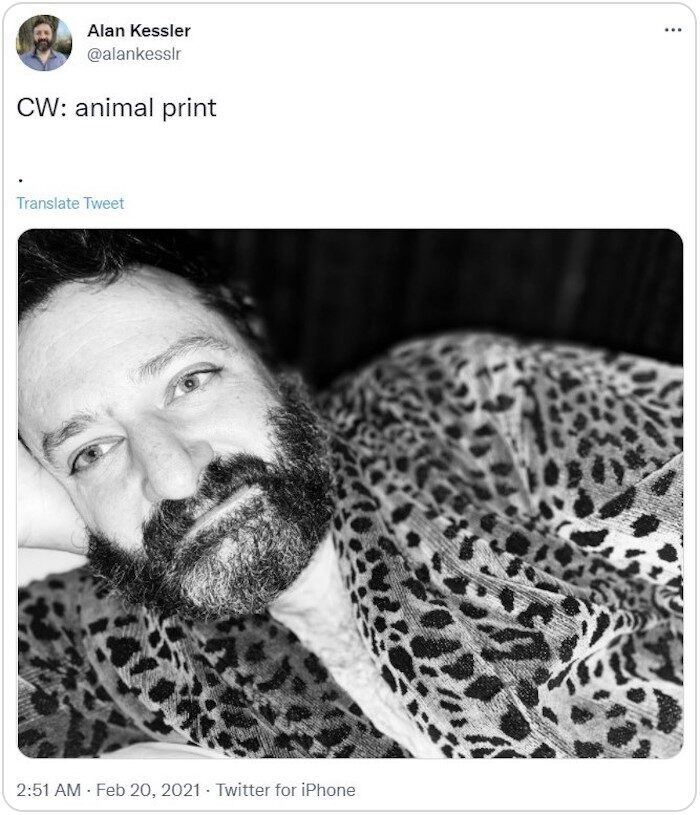Image resolution: width=700 pixels, height=815 pixels.
Task: Click Alan Kessler's round profile avatar
Action: pos(44,43)
